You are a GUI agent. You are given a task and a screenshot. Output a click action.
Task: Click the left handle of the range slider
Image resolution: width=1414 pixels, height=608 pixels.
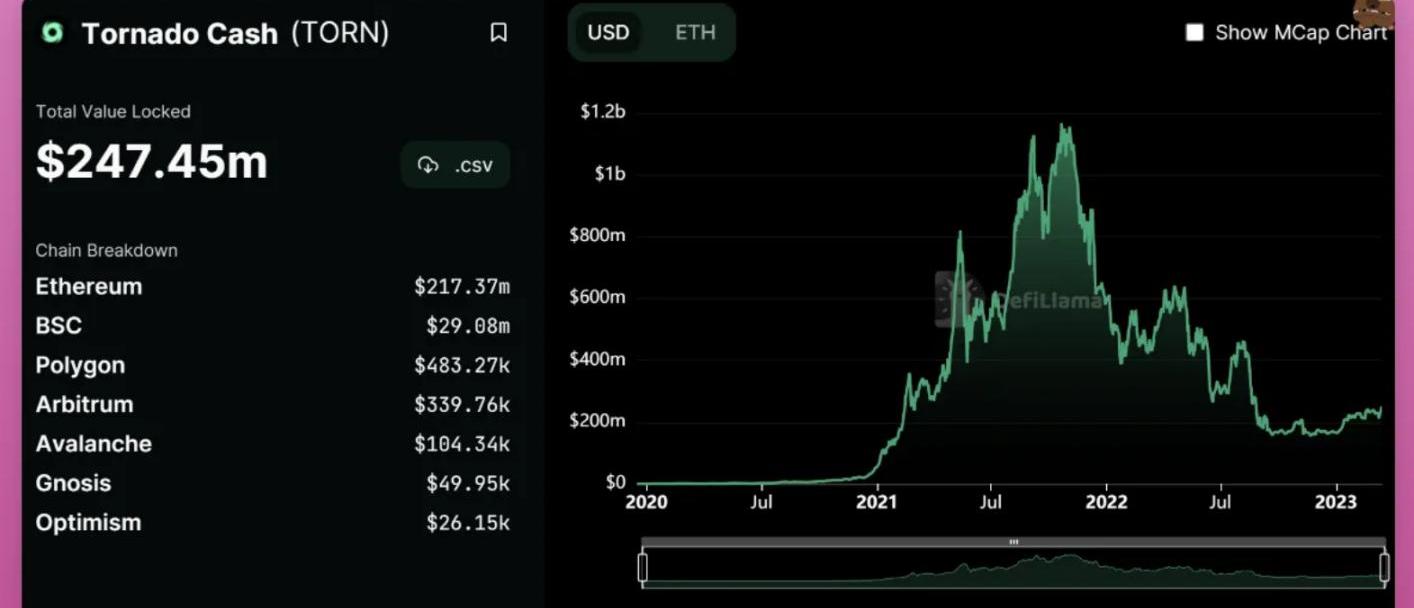tap(642, 567)
